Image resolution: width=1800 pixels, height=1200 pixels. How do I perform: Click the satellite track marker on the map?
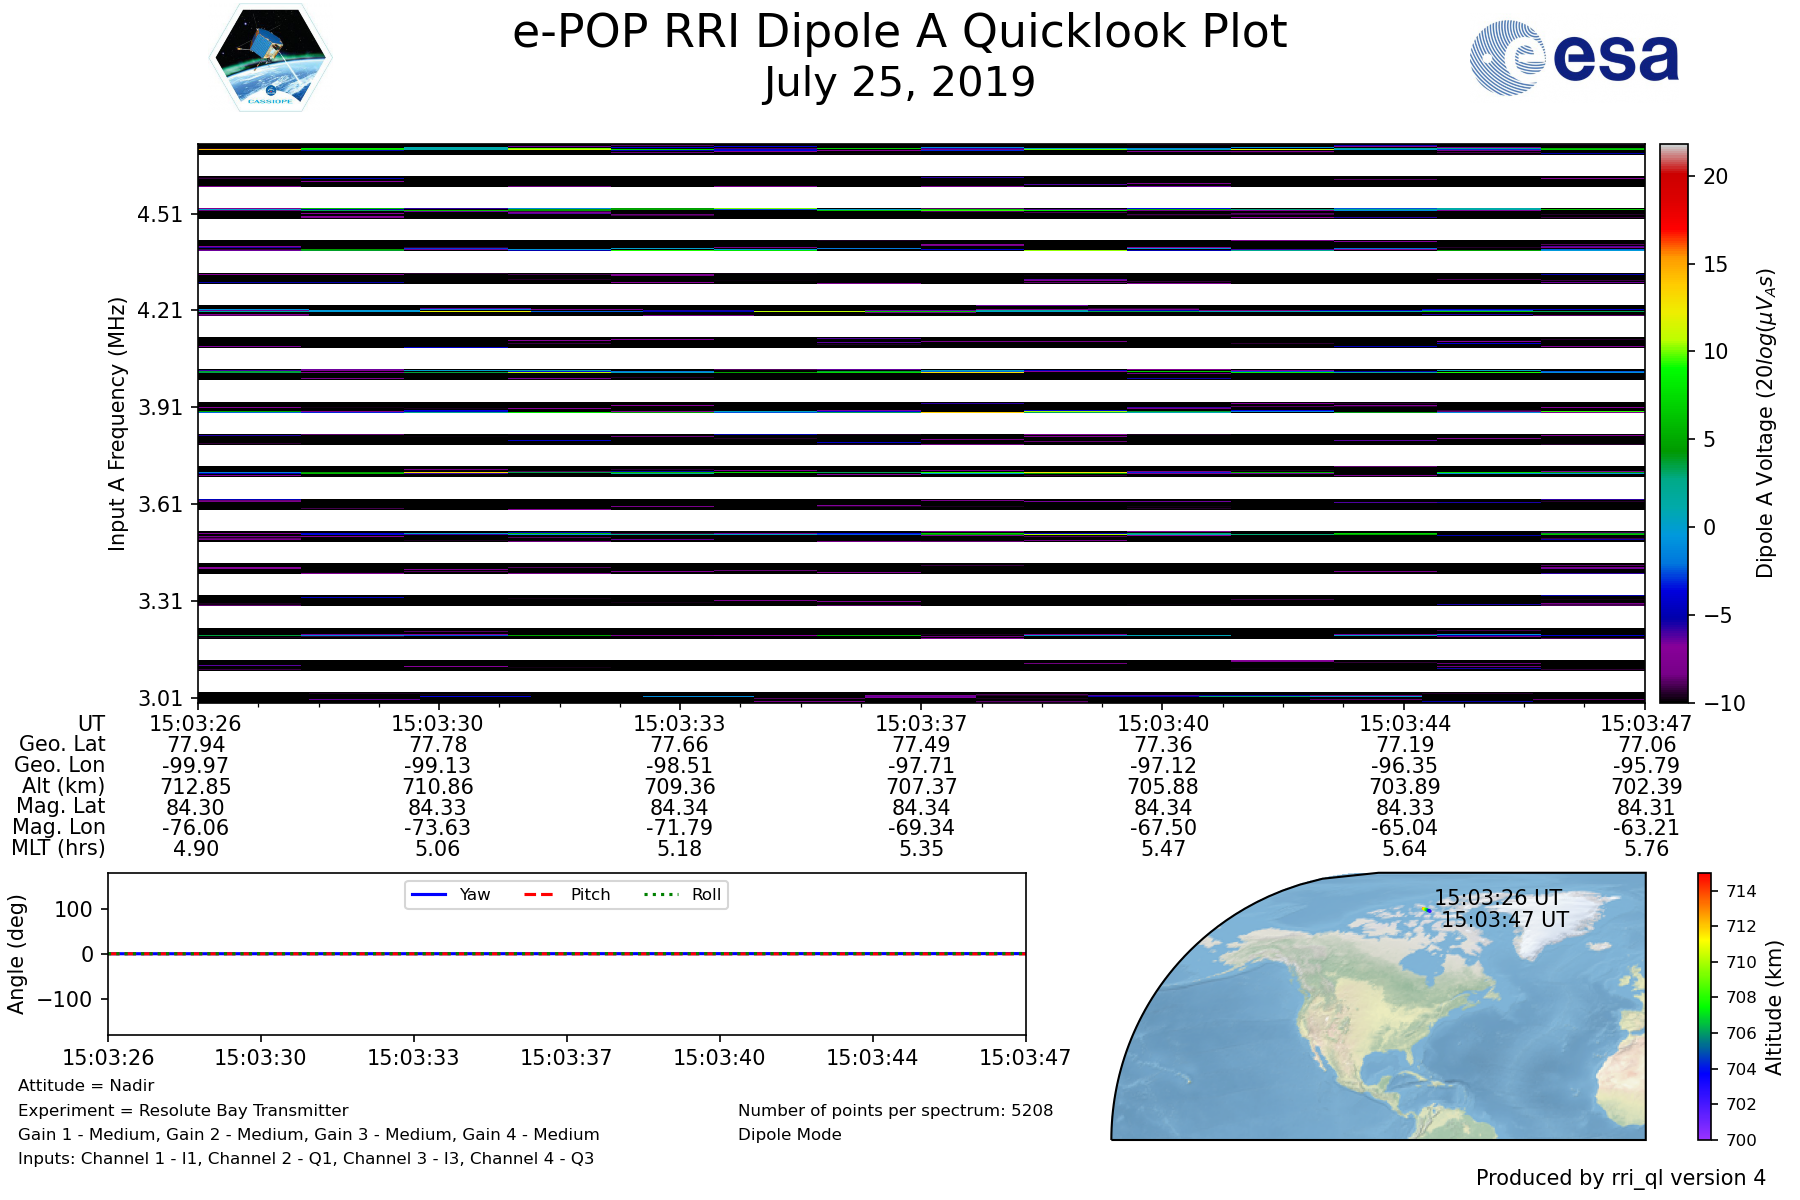click(x=1426, y=910)
